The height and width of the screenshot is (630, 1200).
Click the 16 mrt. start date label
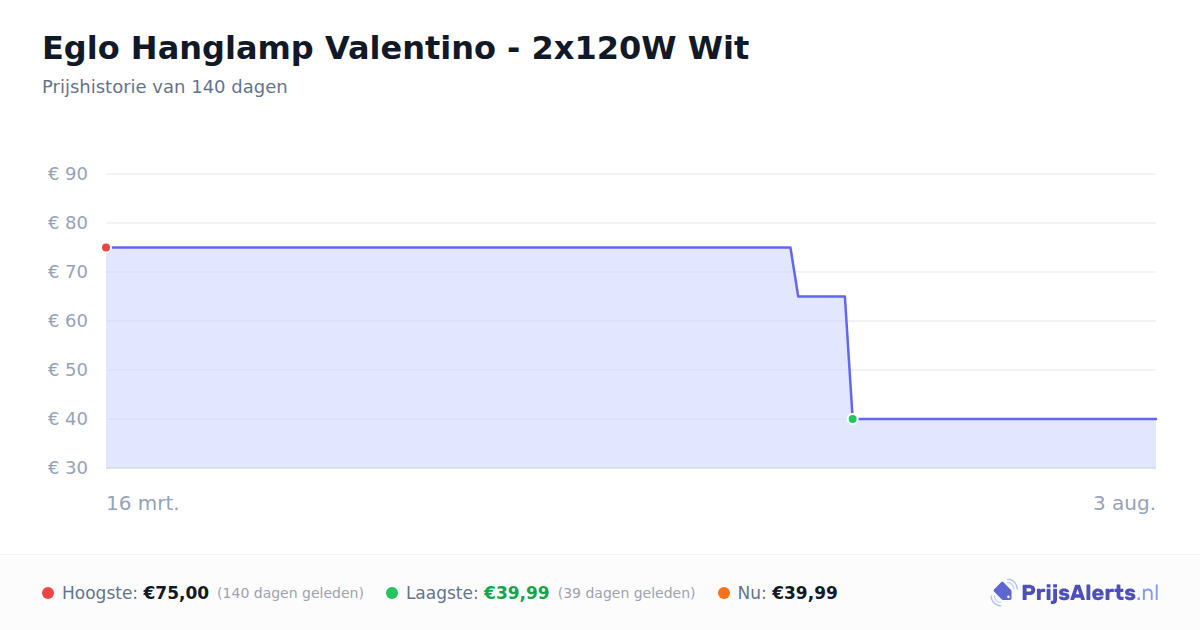[x=143, y=503]
